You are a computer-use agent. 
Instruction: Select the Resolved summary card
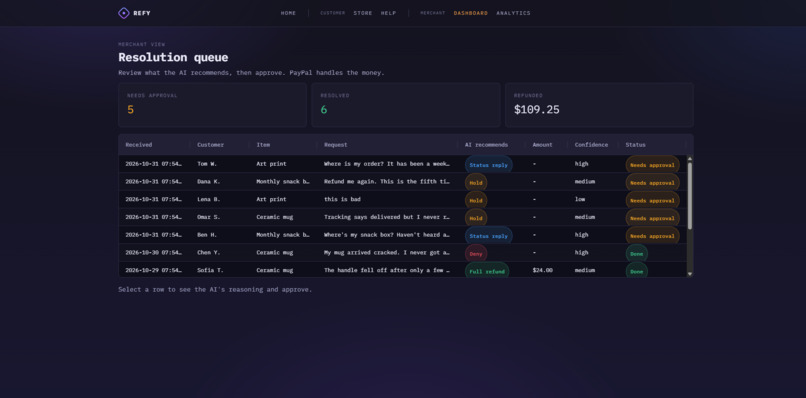tap(406, 105)
